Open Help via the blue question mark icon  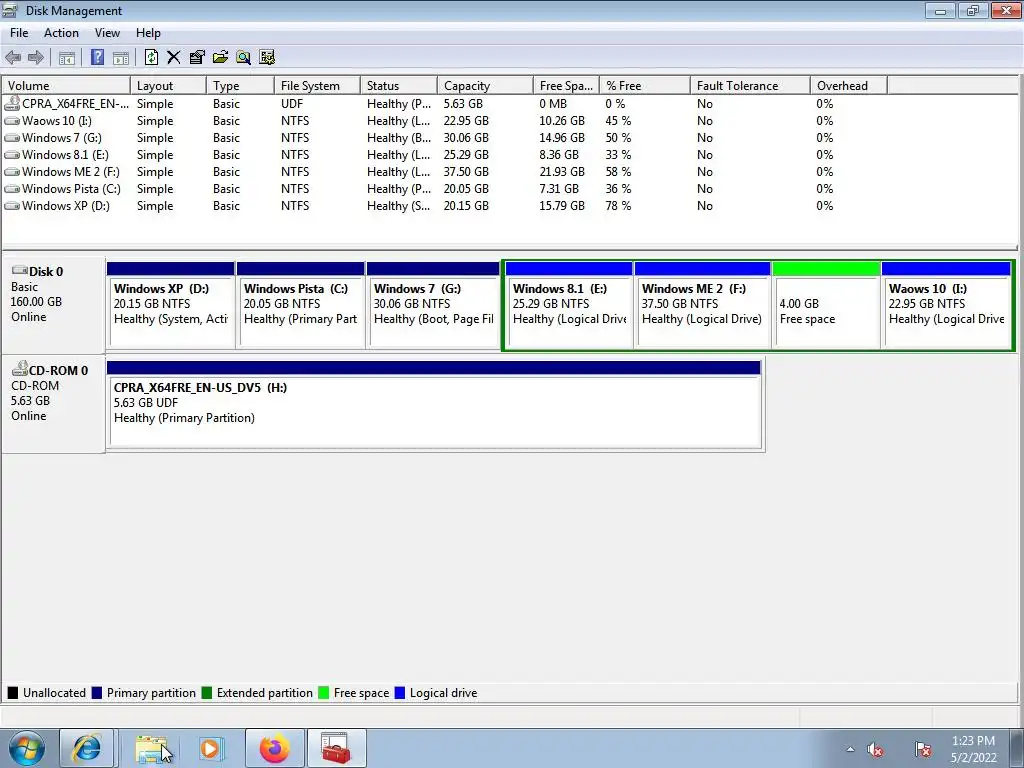point(97,57)
